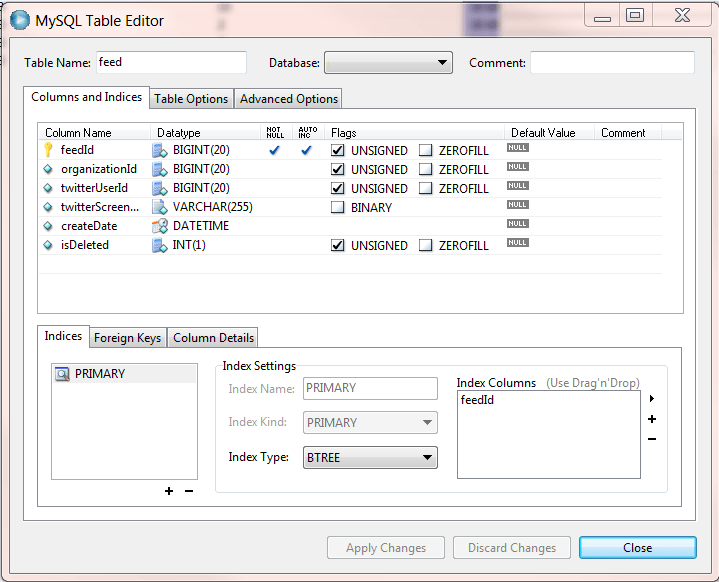Click the diamond icon beside isDeleted
This screenshot has height=582, width=719.
[48, 245]
